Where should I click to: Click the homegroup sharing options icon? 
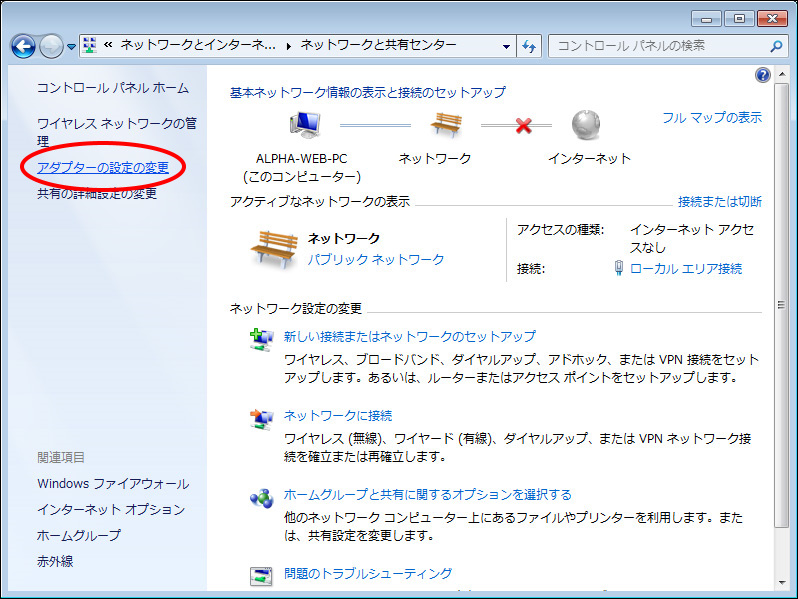tap(261, 498)
